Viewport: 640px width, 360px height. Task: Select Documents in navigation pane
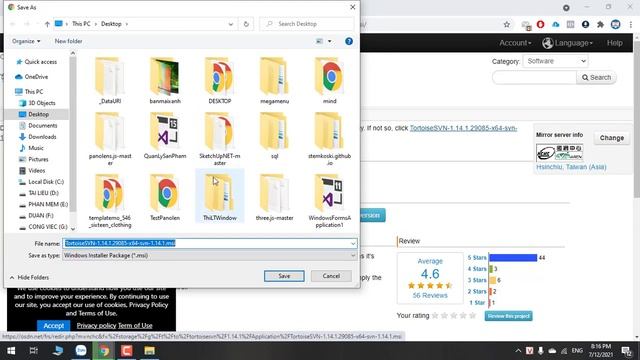pyautogui.click(x=38, y=126)
